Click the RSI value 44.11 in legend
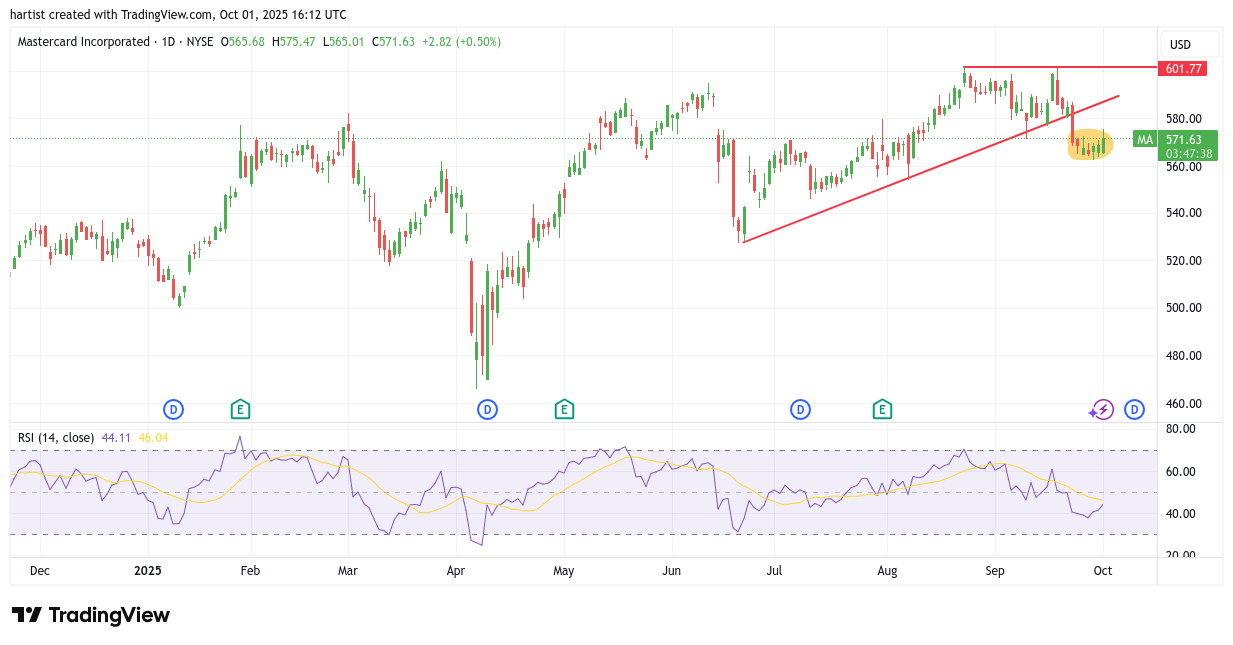The image size is (1233, 645). coord(115,437)
